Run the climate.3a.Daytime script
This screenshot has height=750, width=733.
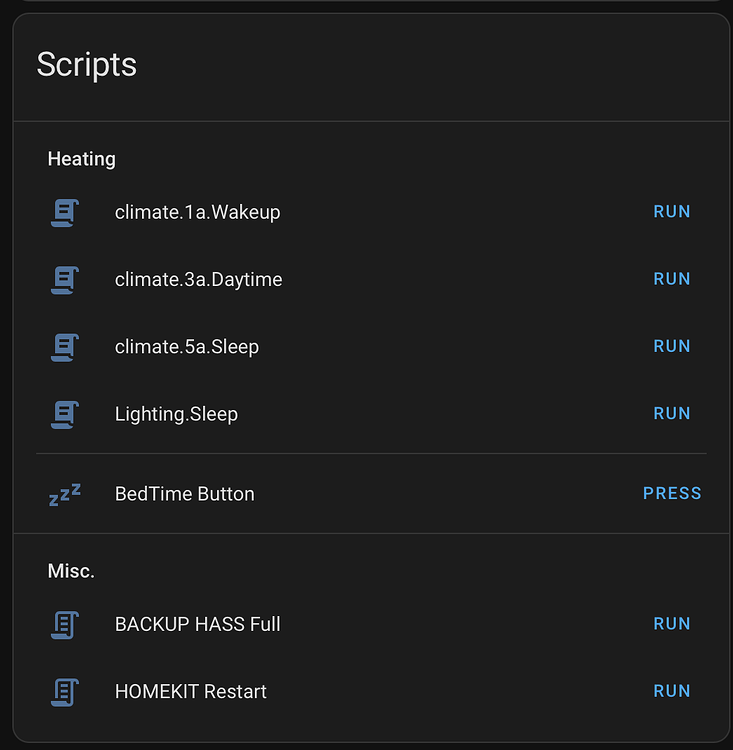(x=672, y=279)
